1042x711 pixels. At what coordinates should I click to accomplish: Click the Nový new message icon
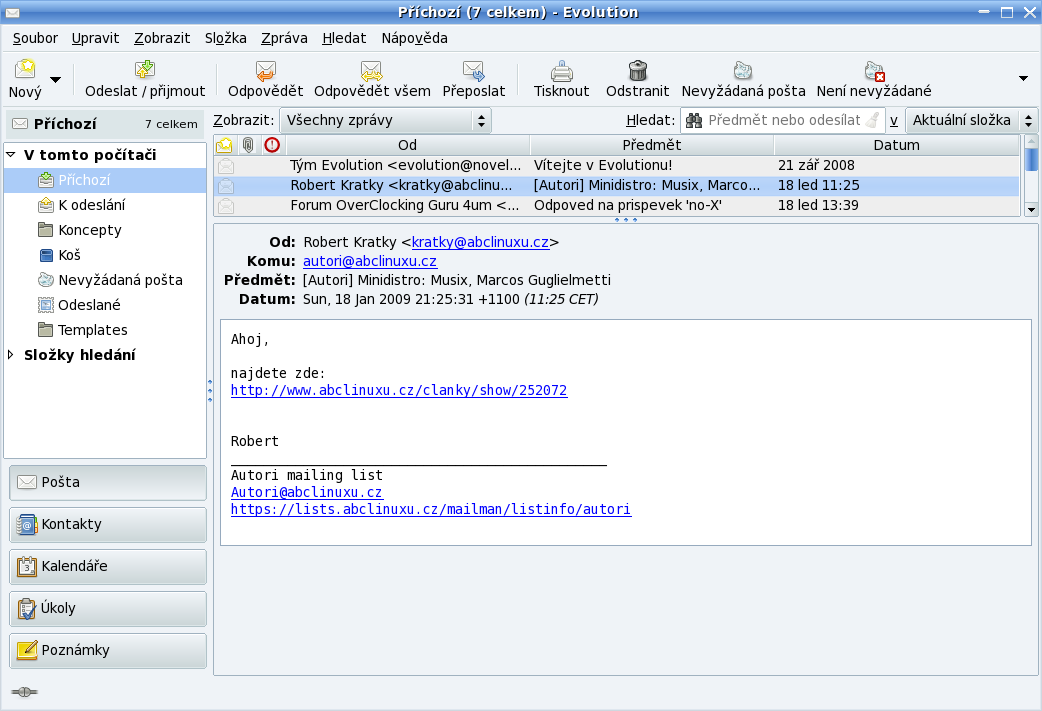click(25, 69)
